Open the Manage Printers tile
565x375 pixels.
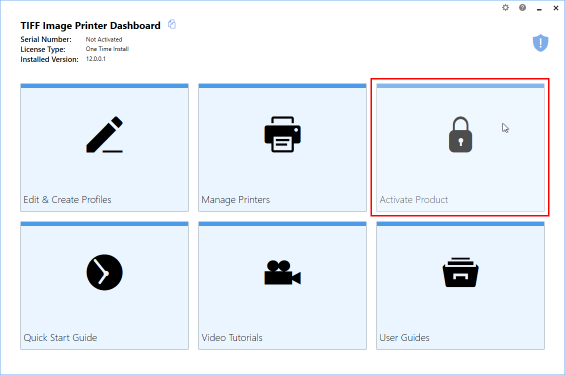tap(282, 148)
